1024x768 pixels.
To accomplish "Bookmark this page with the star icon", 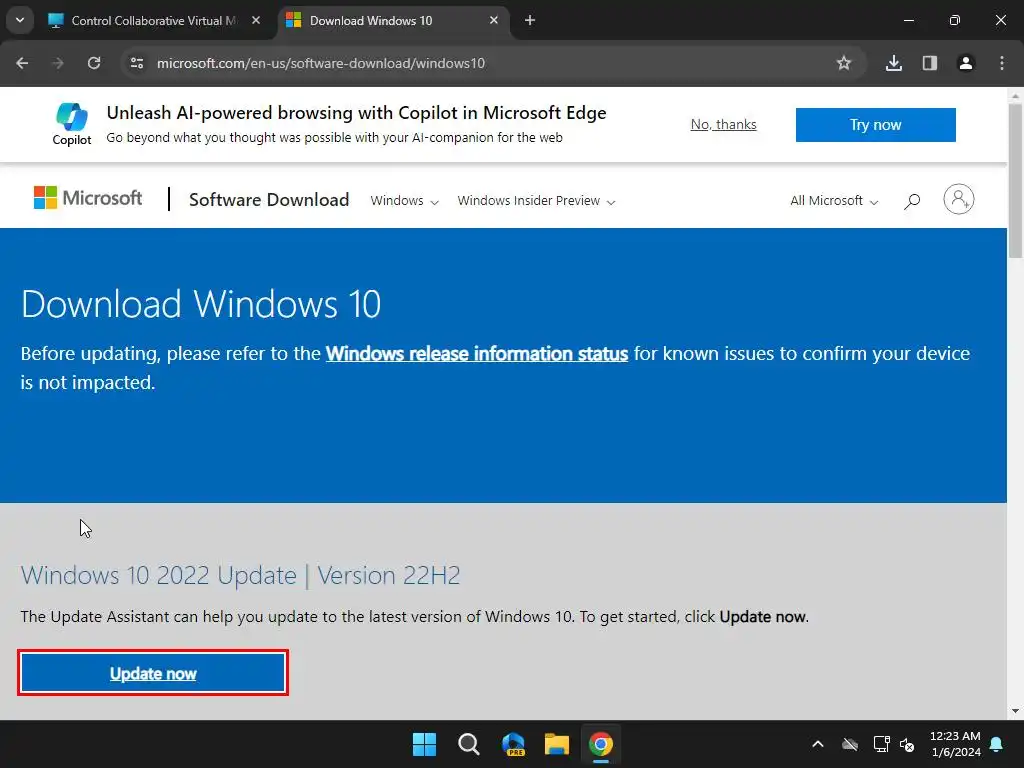I will [844, 63].
